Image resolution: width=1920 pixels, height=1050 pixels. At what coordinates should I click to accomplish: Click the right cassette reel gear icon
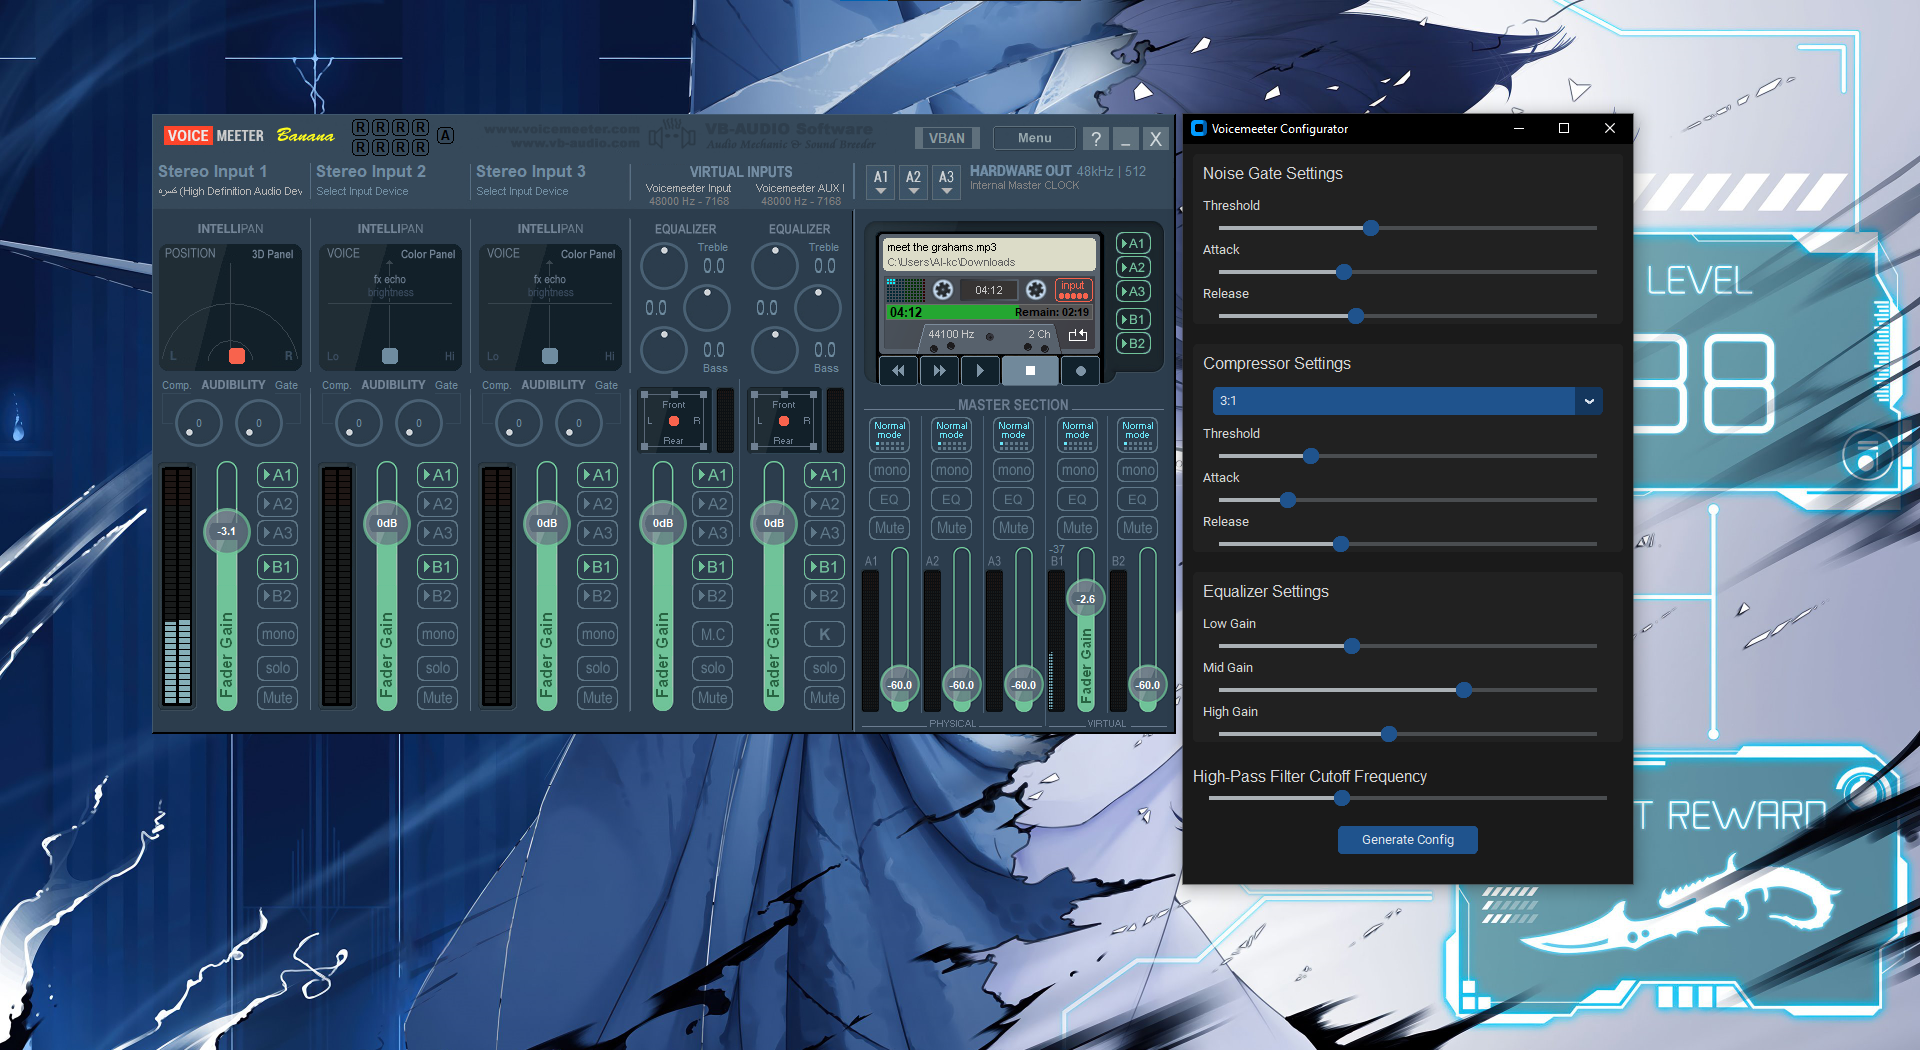[1036, 290]
